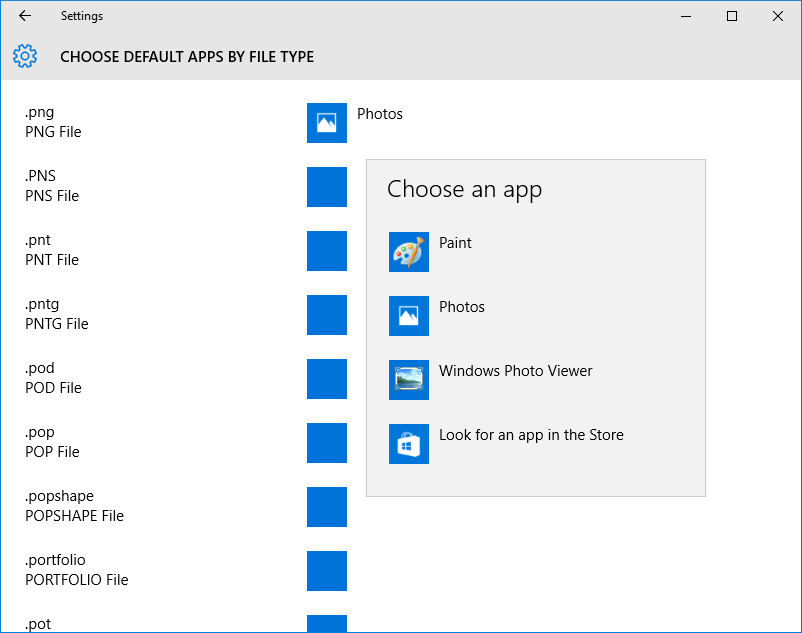Click the .pod POD File entry

click(53, 377)
